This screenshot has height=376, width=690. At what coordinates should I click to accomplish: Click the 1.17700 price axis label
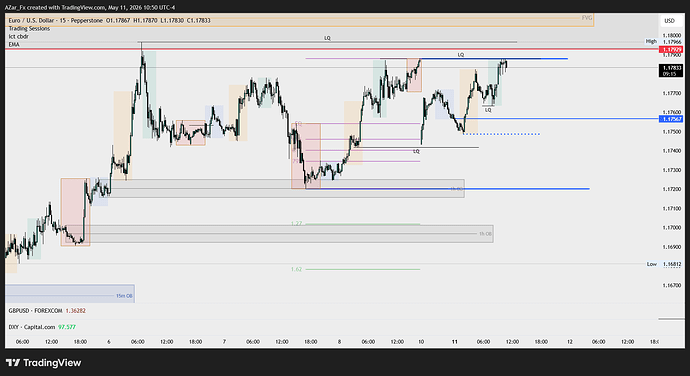click(x=672, y=93)
